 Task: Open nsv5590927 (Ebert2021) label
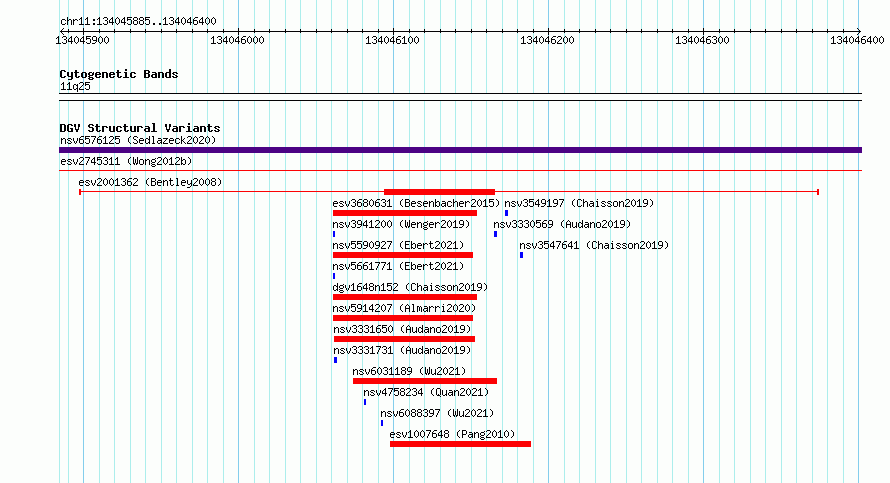pyautogui.click(x=398, y=245)
